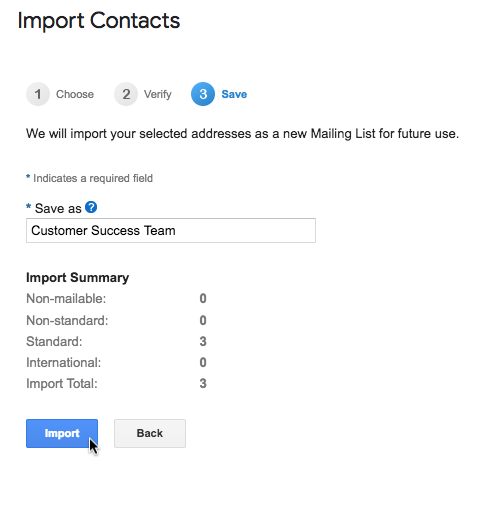Click the step 2 circle icon
The image size is (481, 531).
[x=126, y=94]
